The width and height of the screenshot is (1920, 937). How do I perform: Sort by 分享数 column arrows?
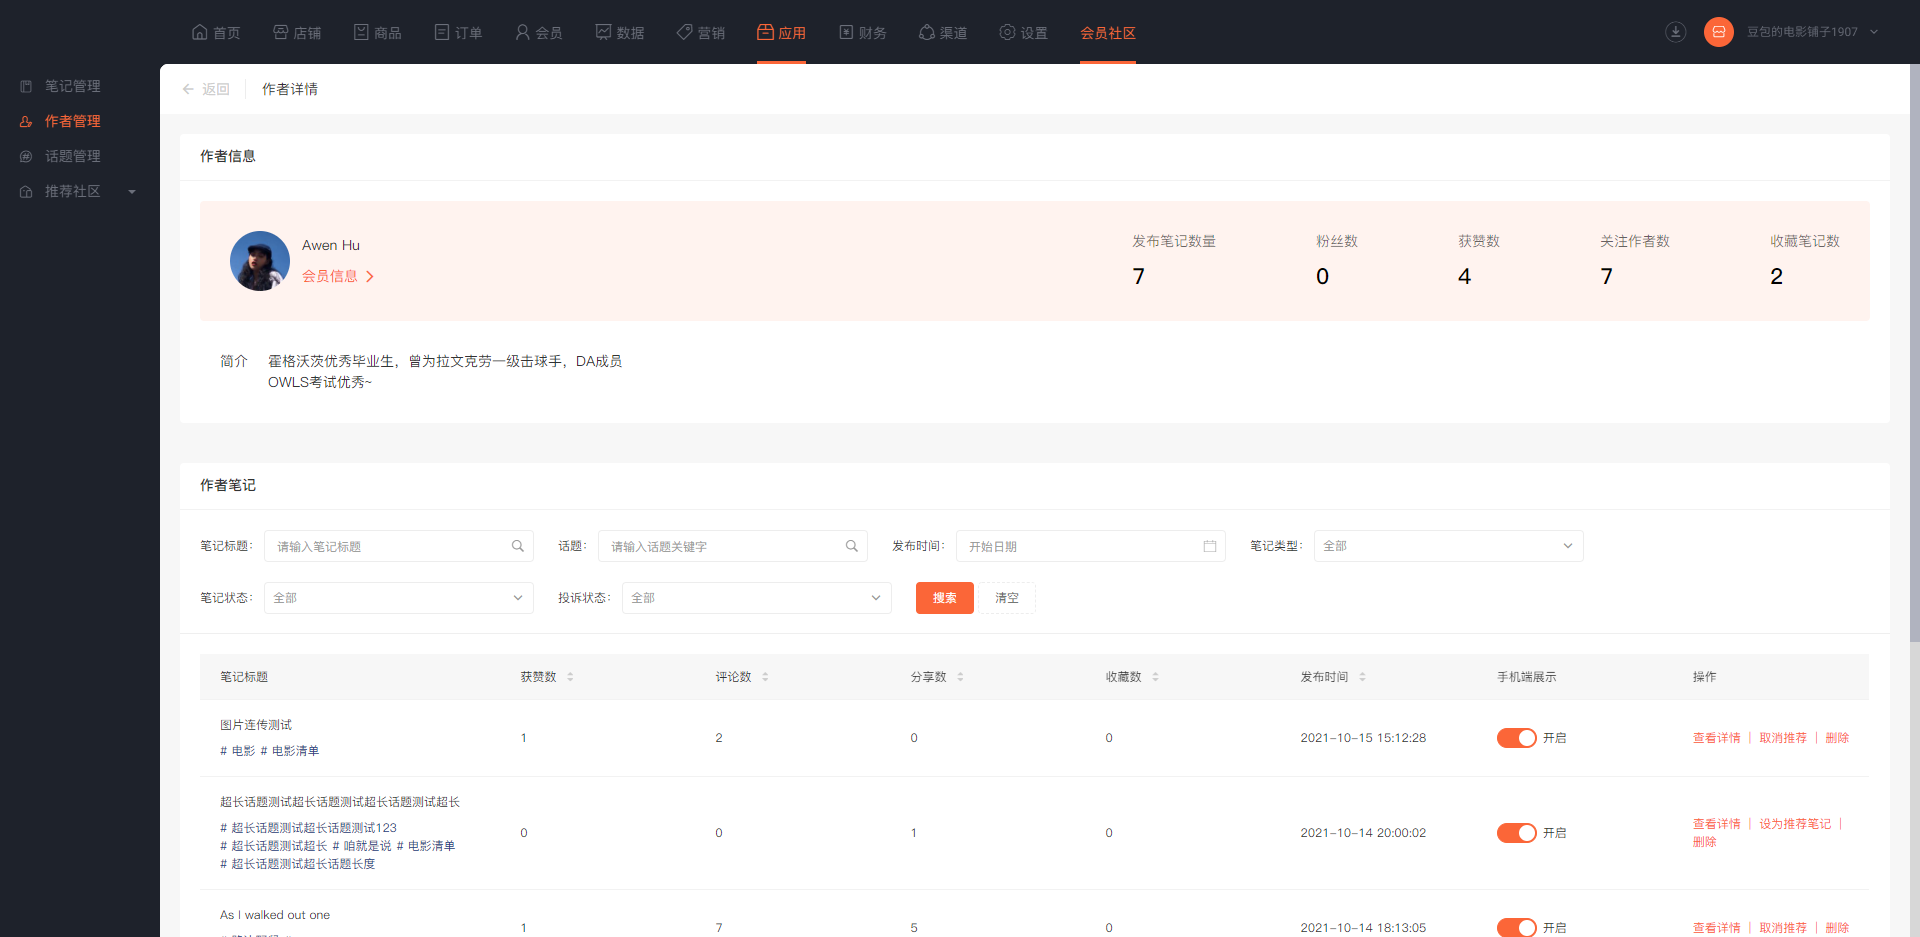tap(960, 677)
